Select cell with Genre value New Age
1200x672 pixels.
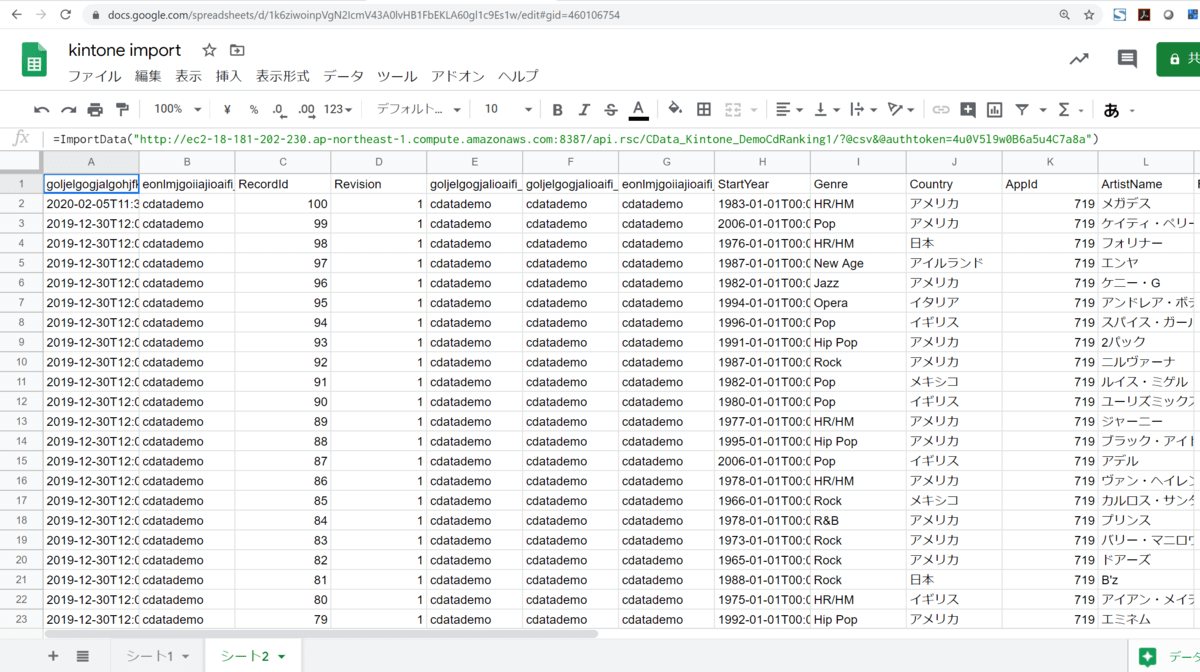pos(857,263)
